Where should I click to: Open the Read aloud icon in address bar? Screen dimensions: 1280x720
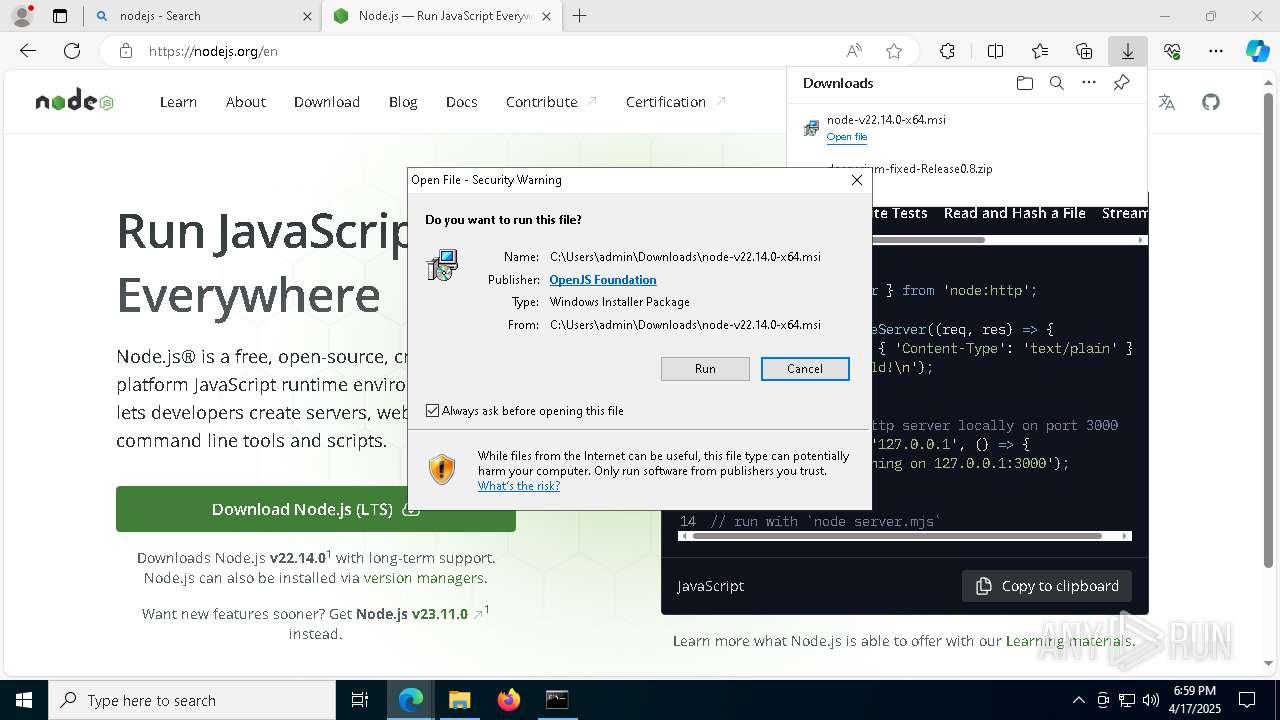[854, 51]
